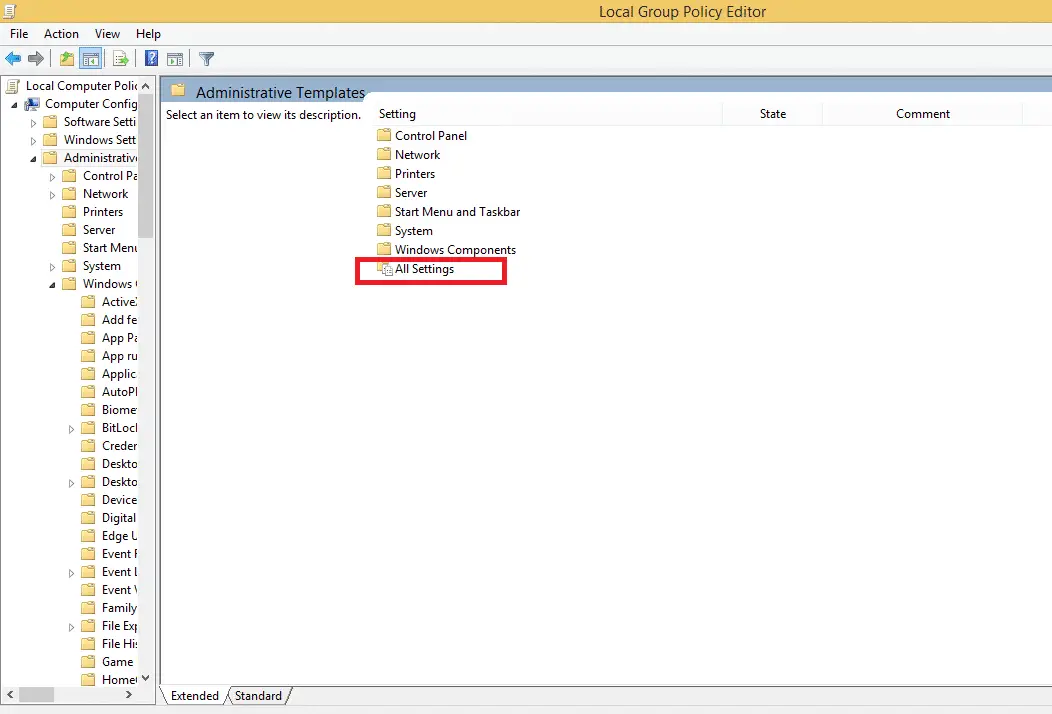Click the Server folder icon in the Setting list

(384, 193)
